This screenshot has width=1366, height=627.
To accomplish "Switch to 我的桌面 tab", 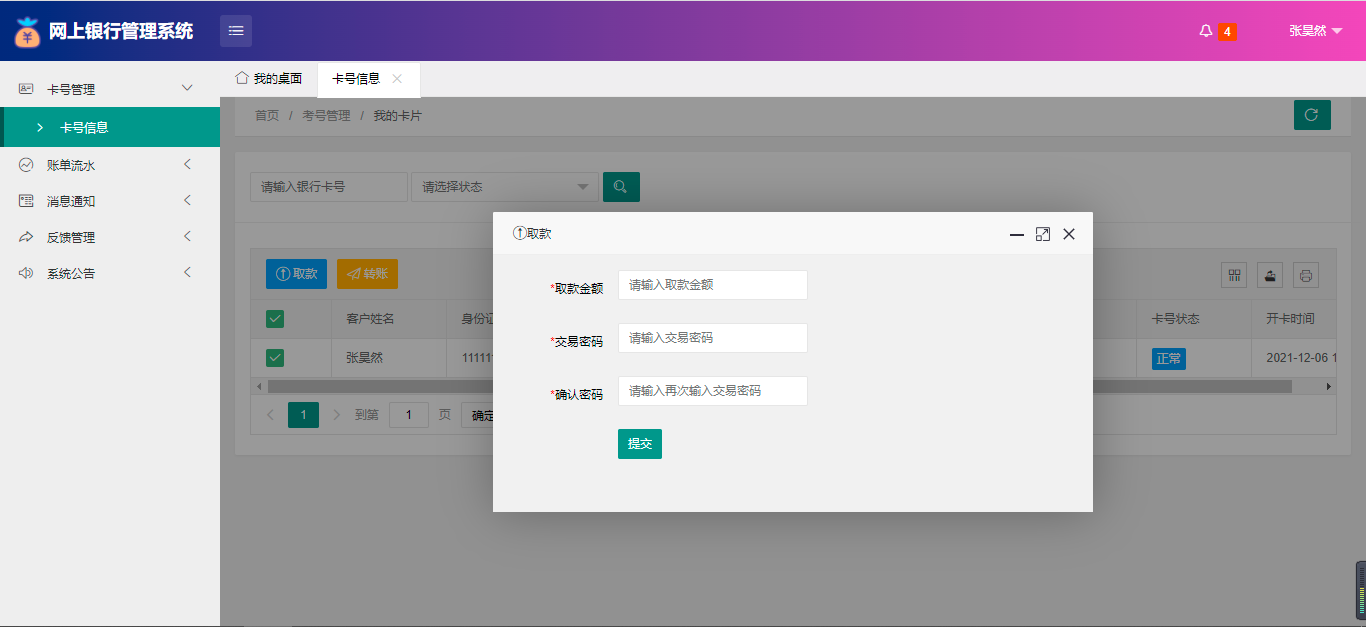I will pyautogui.click(x=269, y=79).
